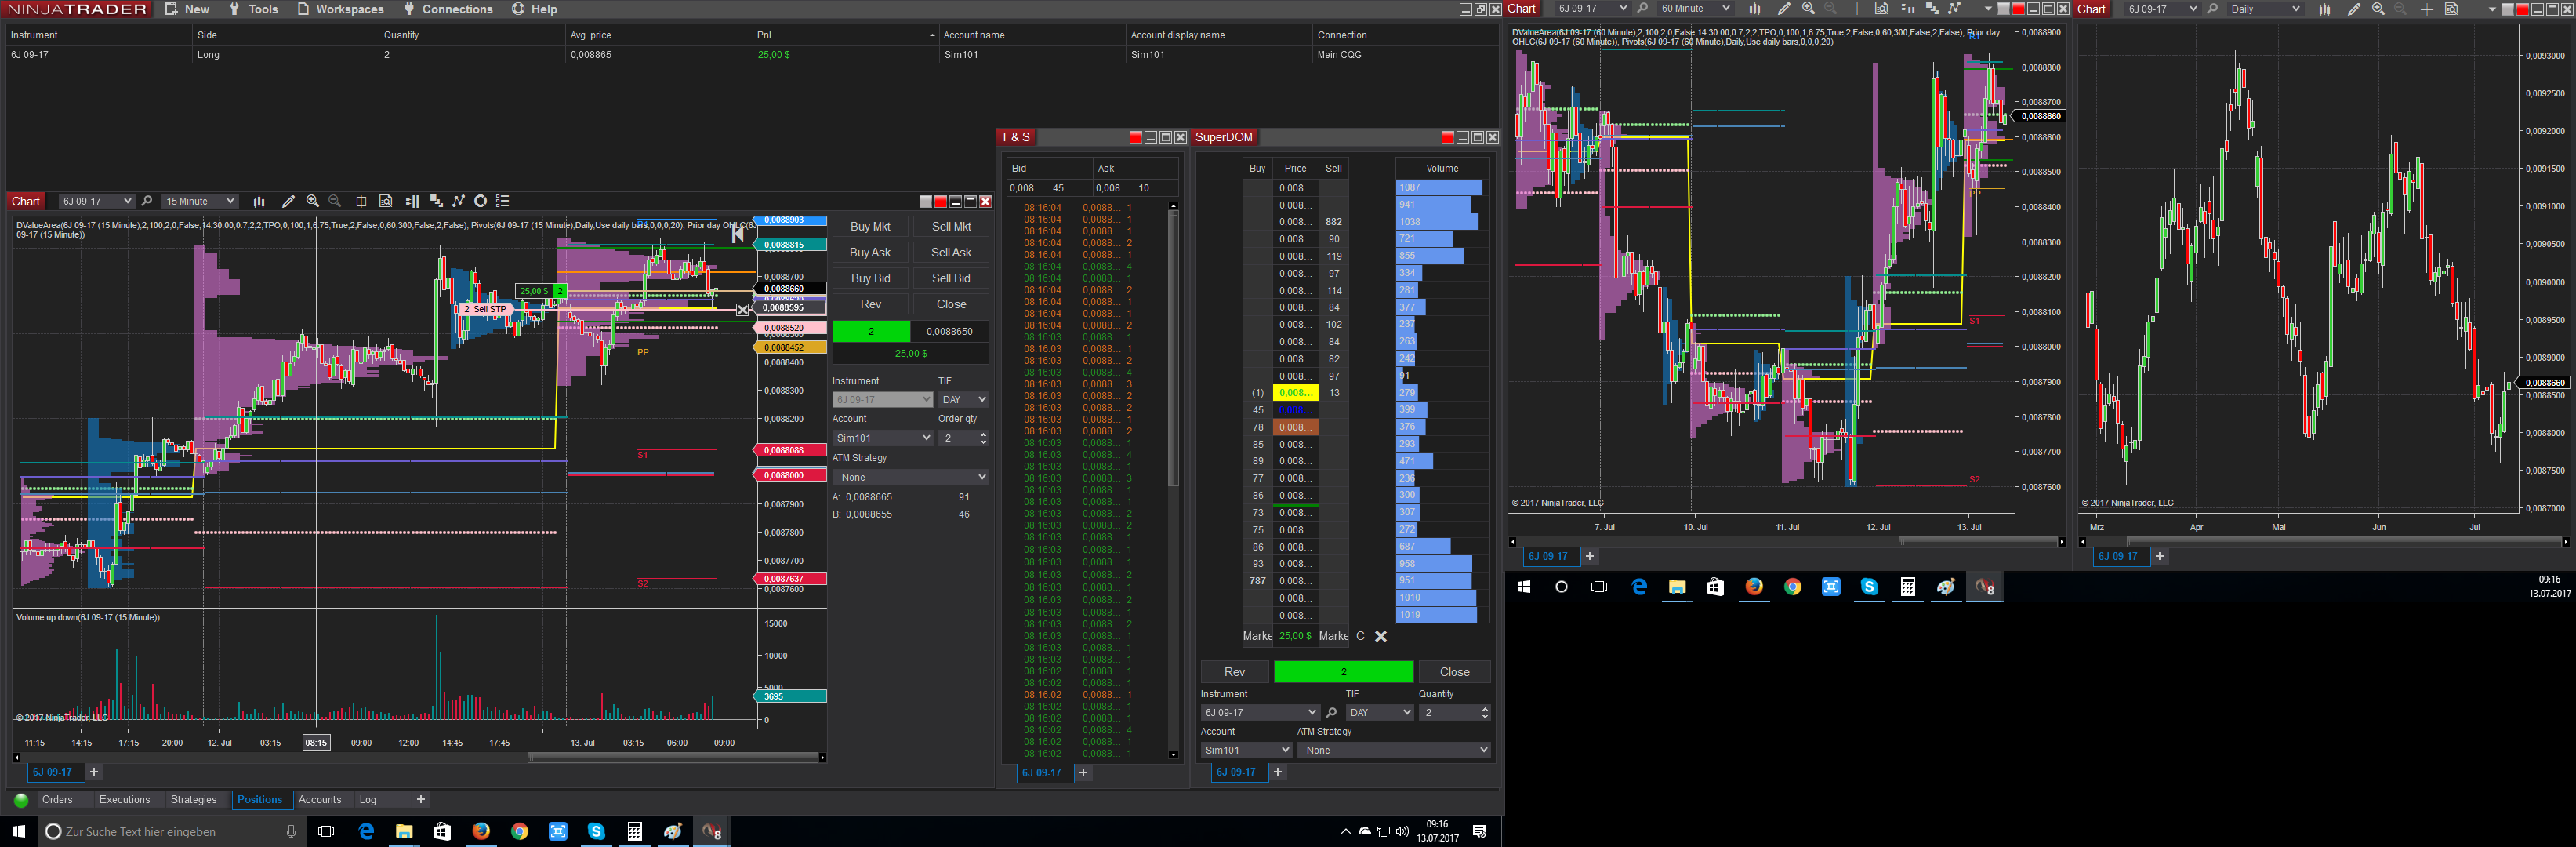This screenshot has width=2576, height=847.
Task: Open indicators dialog in 15 Minute chart
Action: click(436, 201)
